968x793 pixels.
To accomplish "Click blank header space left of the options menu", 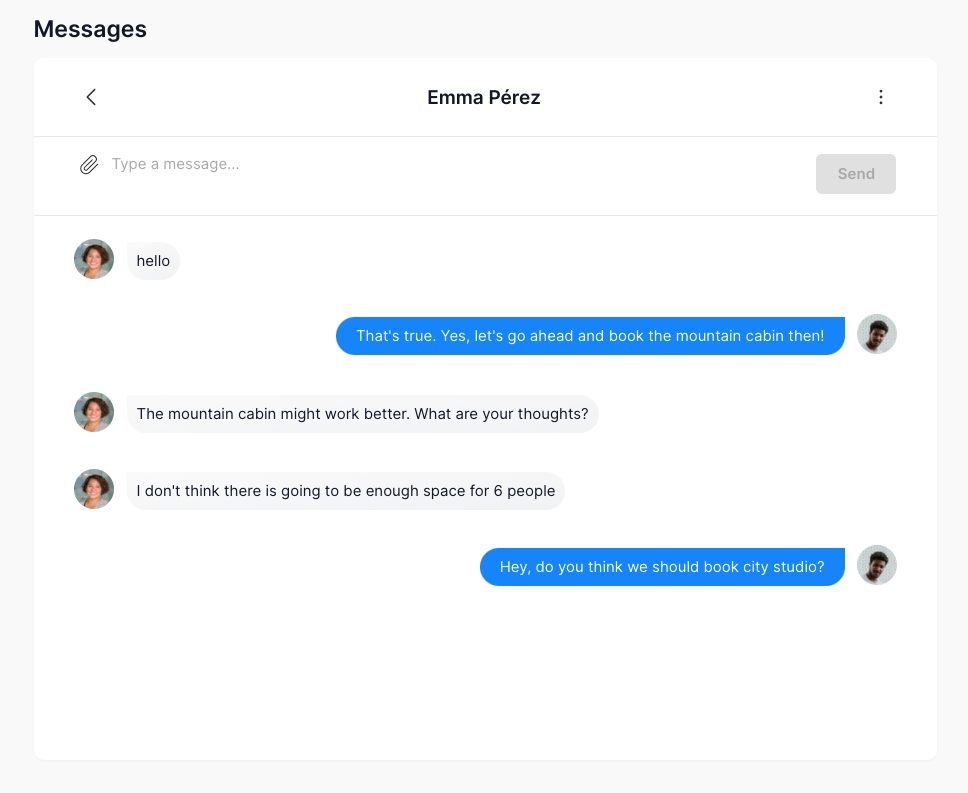I will click(x=720, y=97).
